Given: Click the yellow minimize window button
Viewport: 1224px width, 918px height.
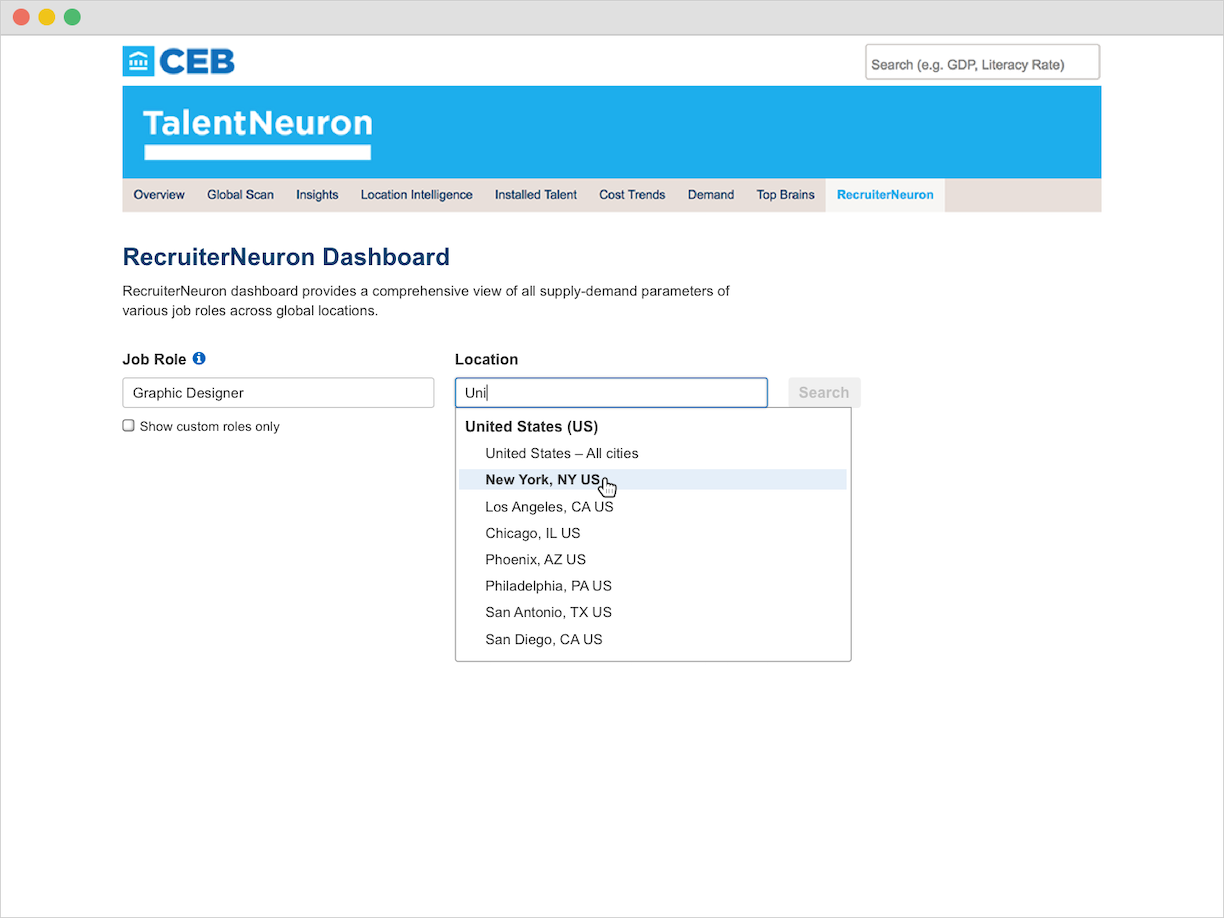Looking at the screenshot, I should tap(47, 17).
